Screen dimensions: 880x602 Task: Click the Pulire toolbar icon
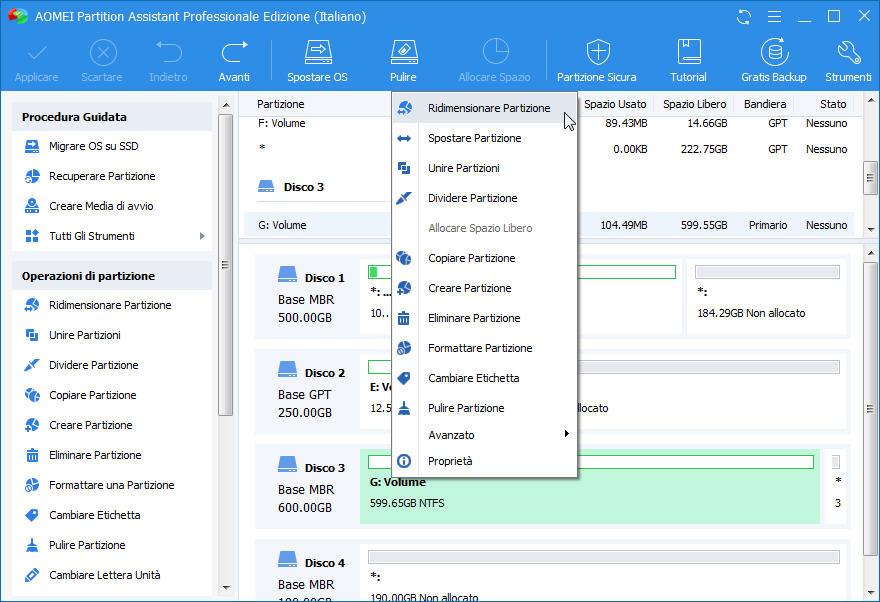(x=404, y=53)
